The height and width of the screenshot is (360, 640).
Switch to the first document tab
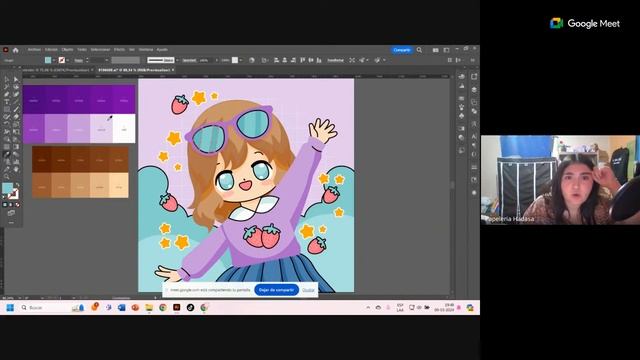pos(57,70)
